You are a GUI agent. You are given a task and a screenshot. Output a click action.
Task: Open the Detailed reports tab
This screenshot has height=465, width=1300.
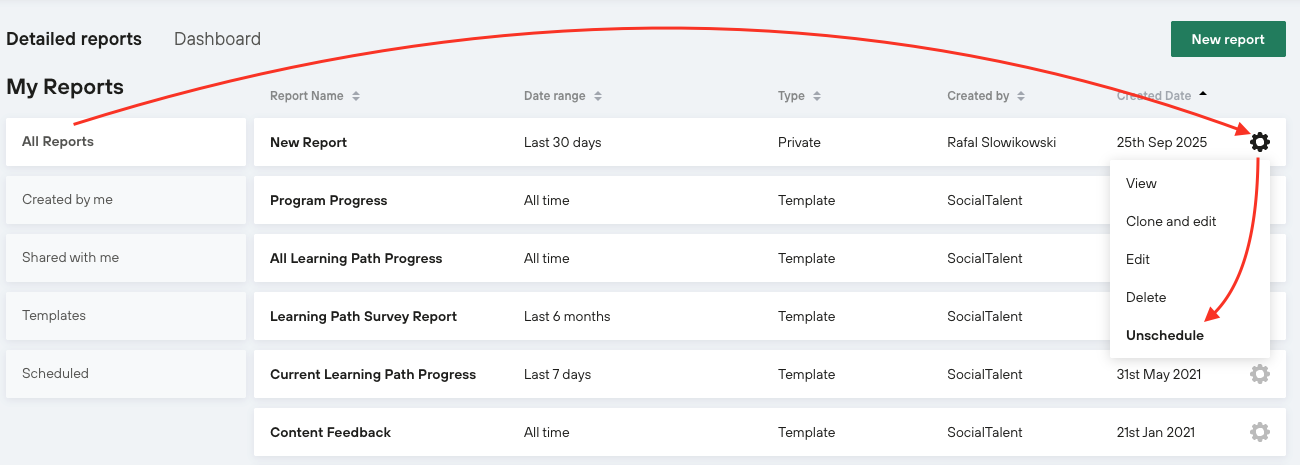pos(74,39)
